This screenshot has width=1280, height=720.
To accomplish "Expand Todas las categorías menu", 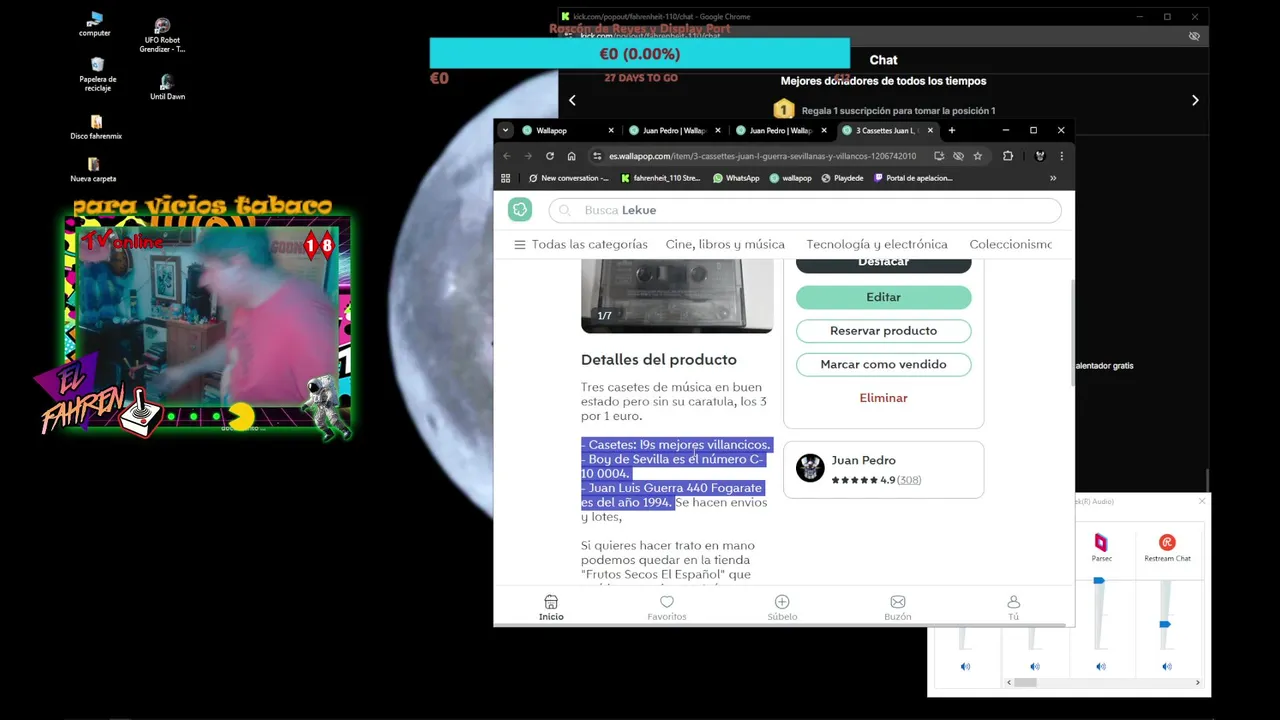I will pos(580,244).
